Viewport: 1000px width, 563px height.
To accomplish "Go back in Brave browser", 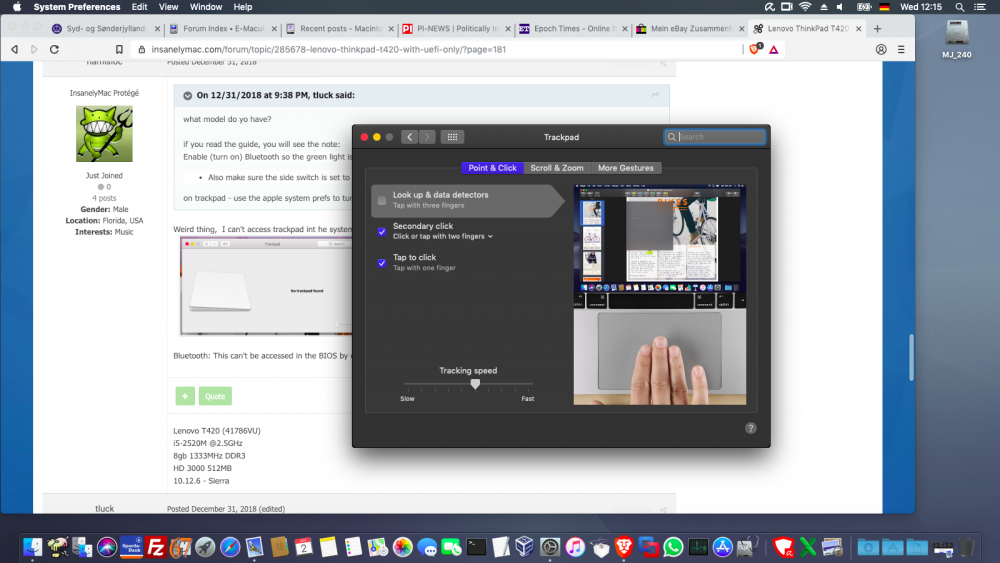I will coord(14,49).
